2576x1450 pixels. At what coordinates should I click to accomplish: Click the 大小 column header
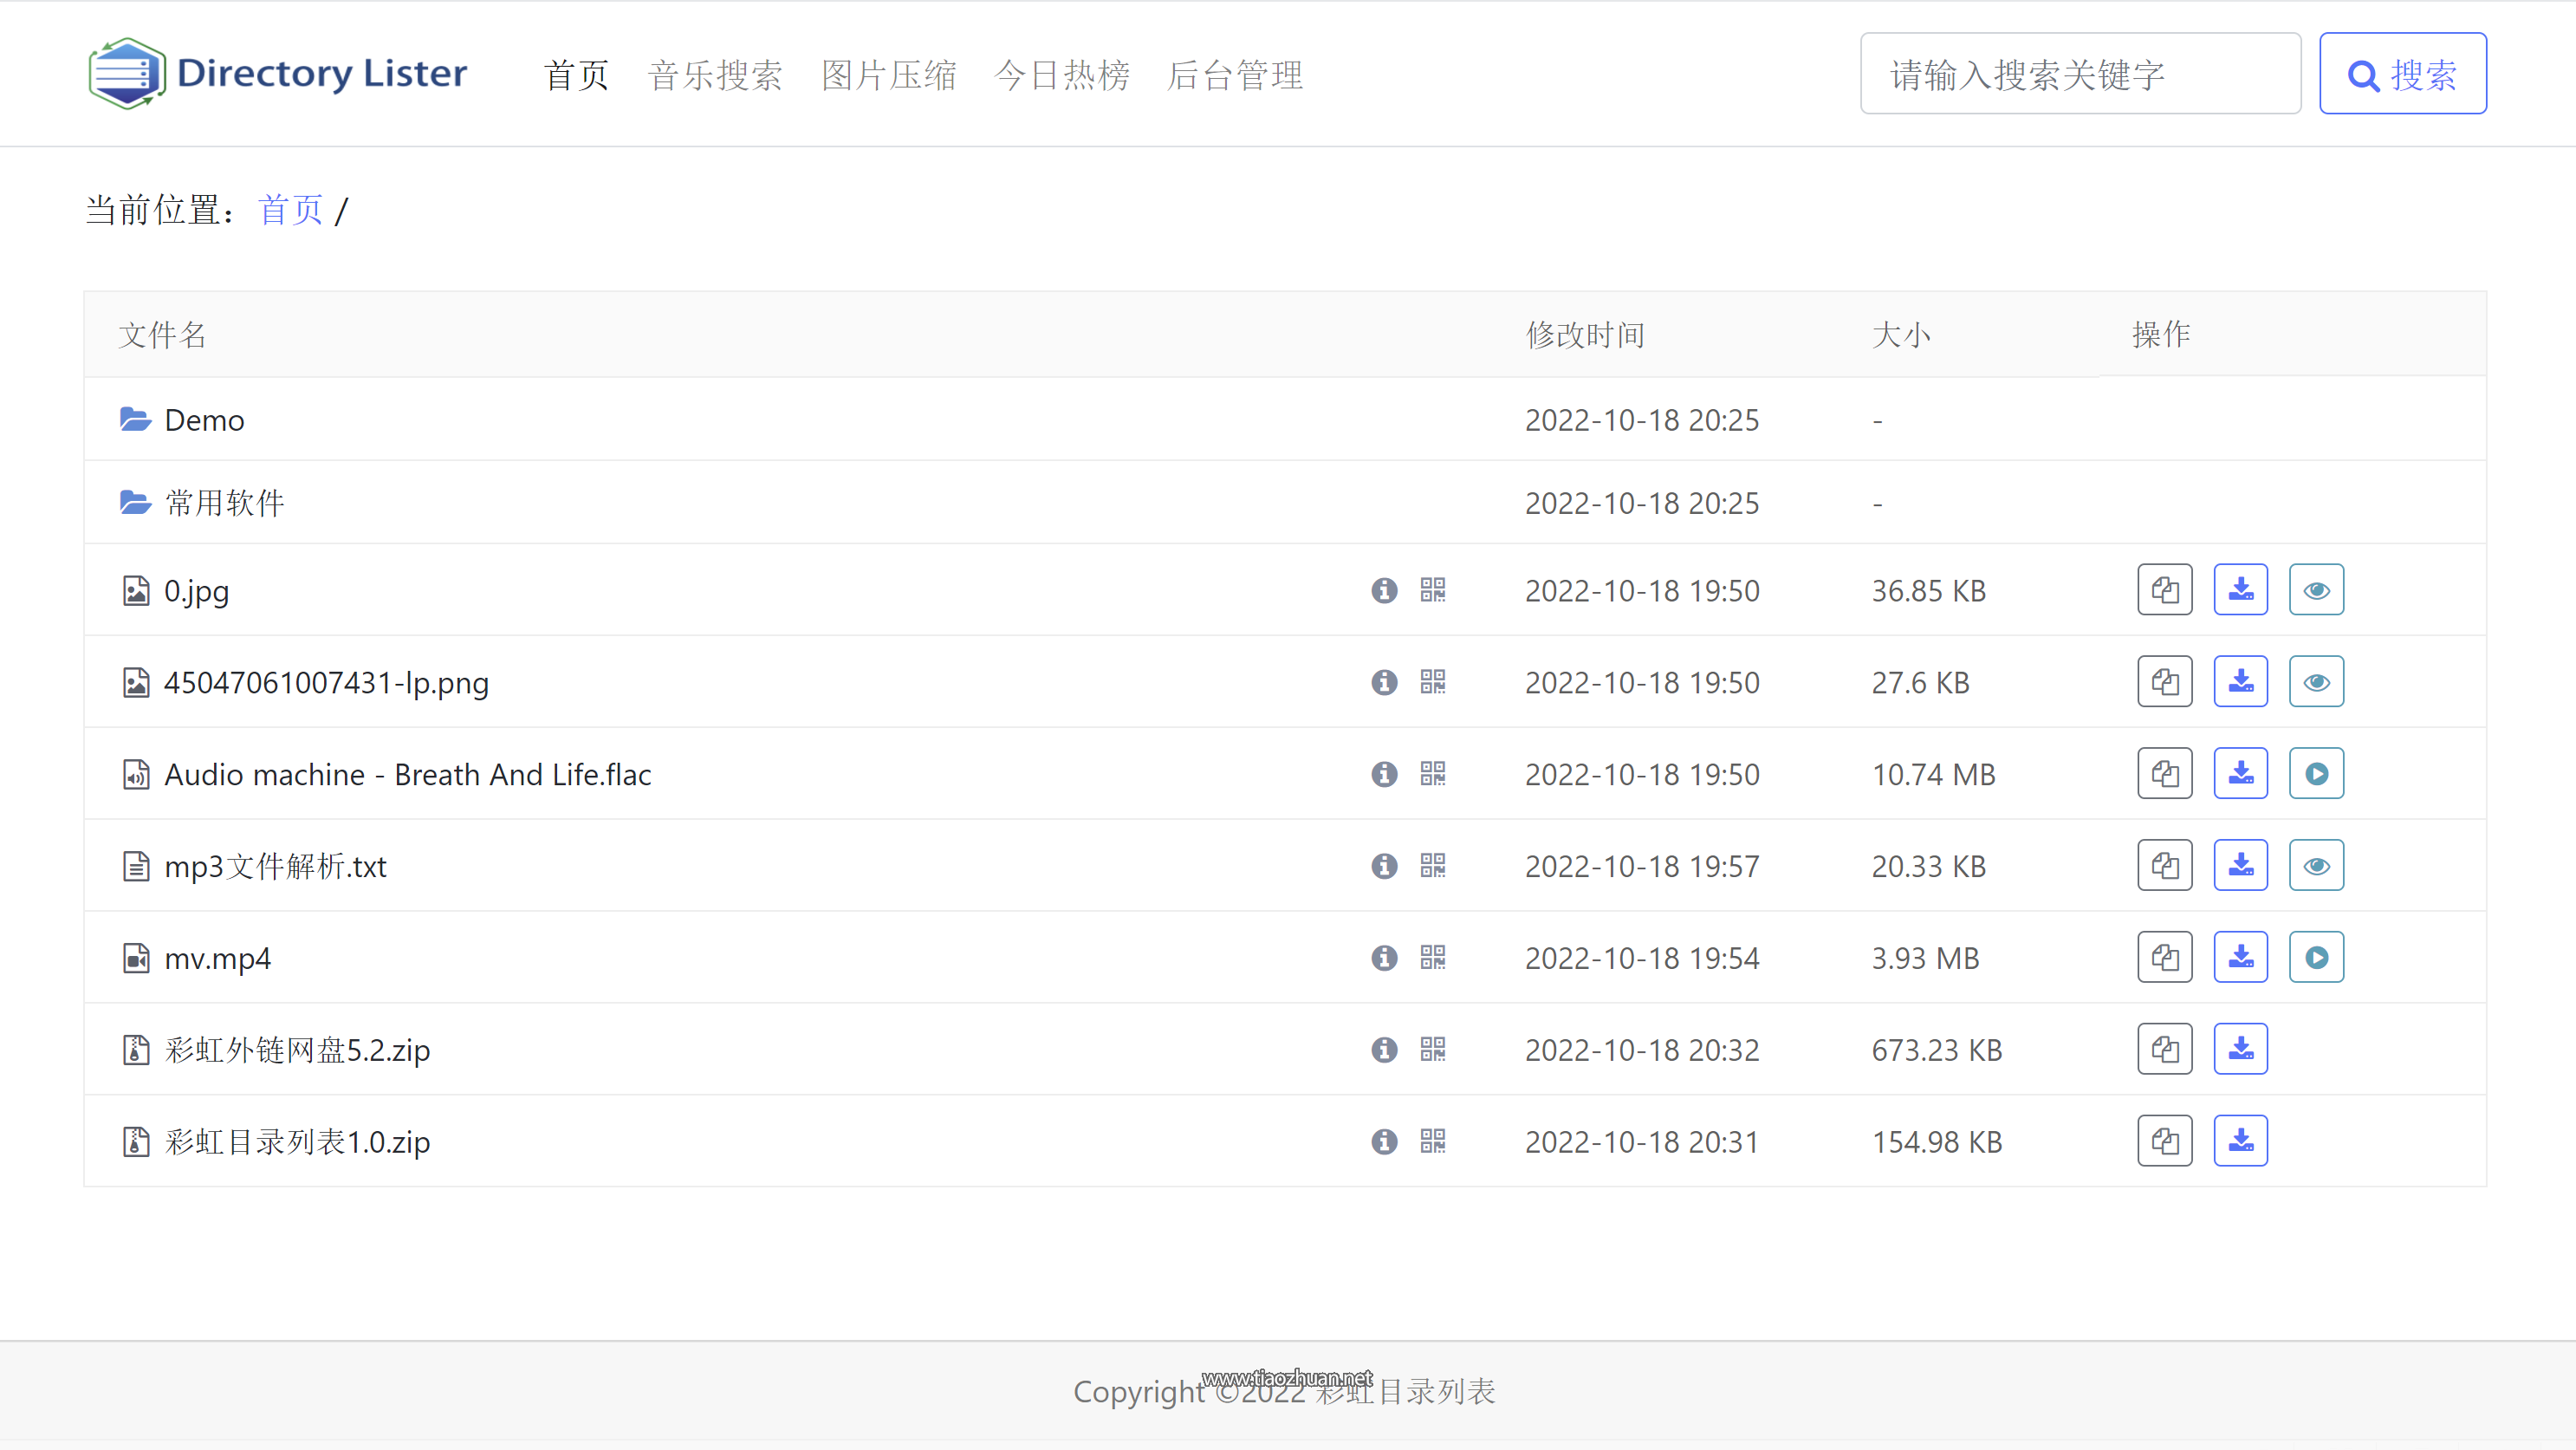tap(1901, 335)
